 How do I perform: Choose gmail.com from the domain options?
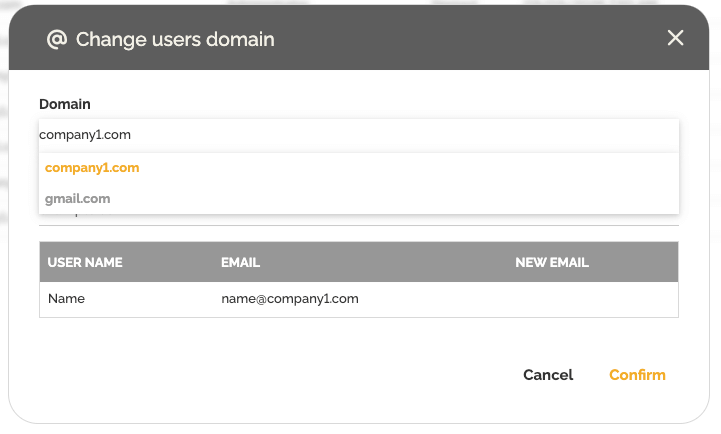[x=78, y=199]
